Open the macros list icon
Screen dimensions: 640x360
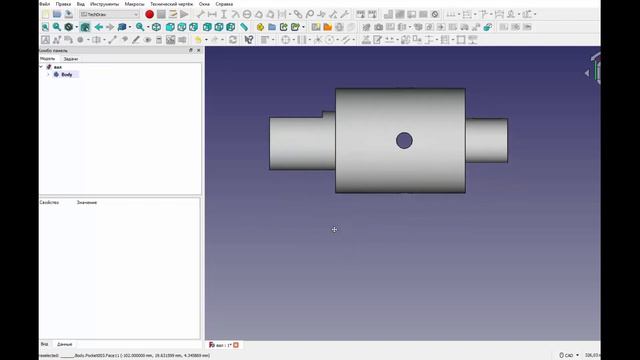pyautogui.click(x=173, y=14)
